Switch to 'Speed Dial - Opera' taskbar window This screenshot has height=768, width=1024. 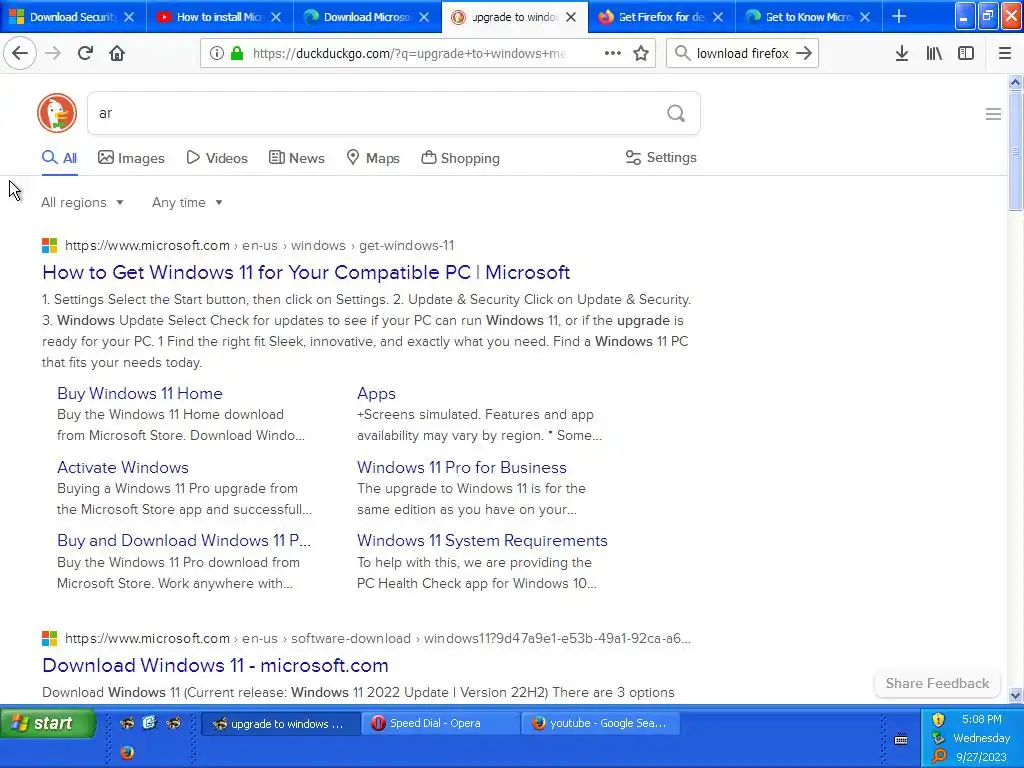(441, 723)
